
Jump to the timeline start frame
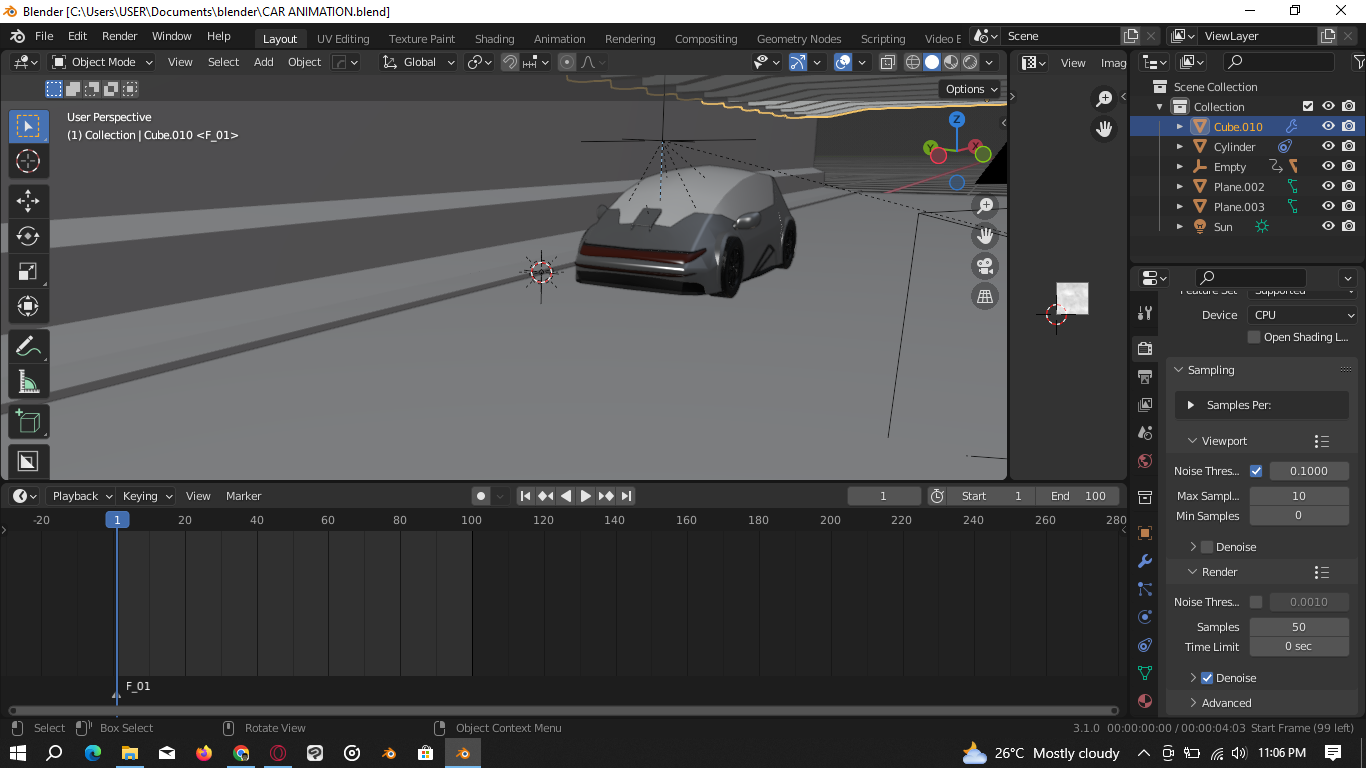click(x=526, y=496)
